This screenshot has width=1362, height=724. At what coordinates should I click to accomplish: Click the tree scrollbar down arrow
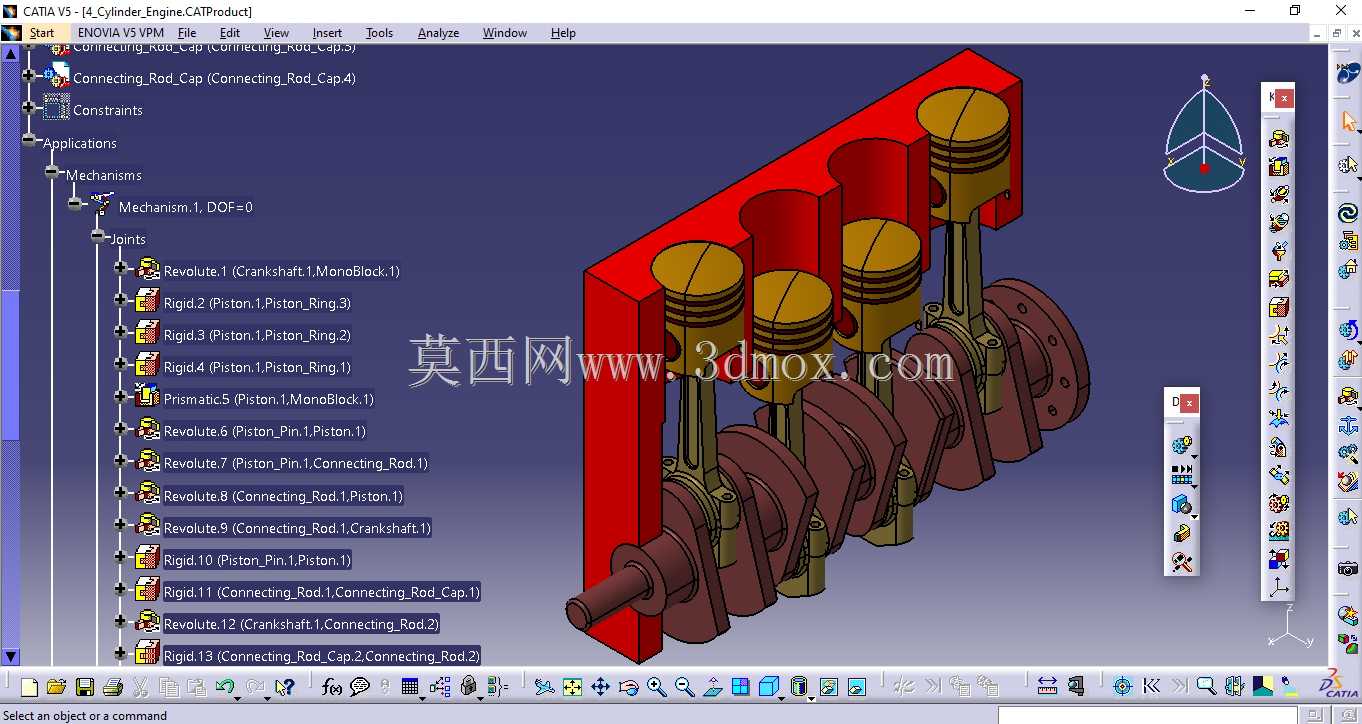coord(10,657)
